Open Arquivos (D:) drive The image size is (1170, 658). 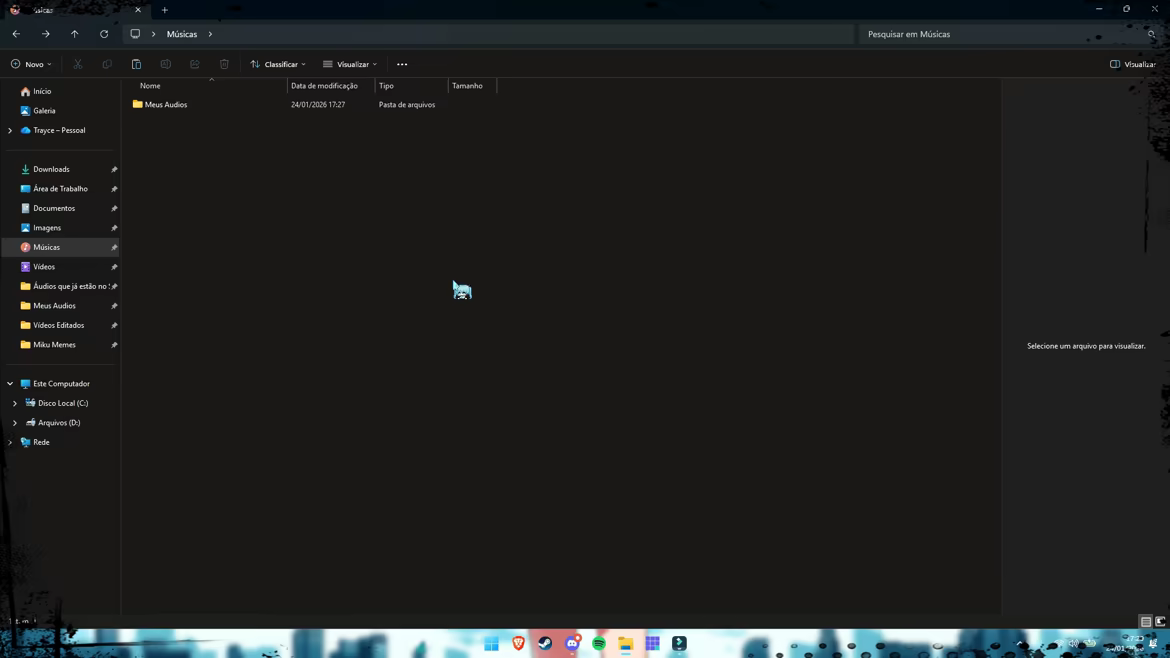[x=59, y=422]
